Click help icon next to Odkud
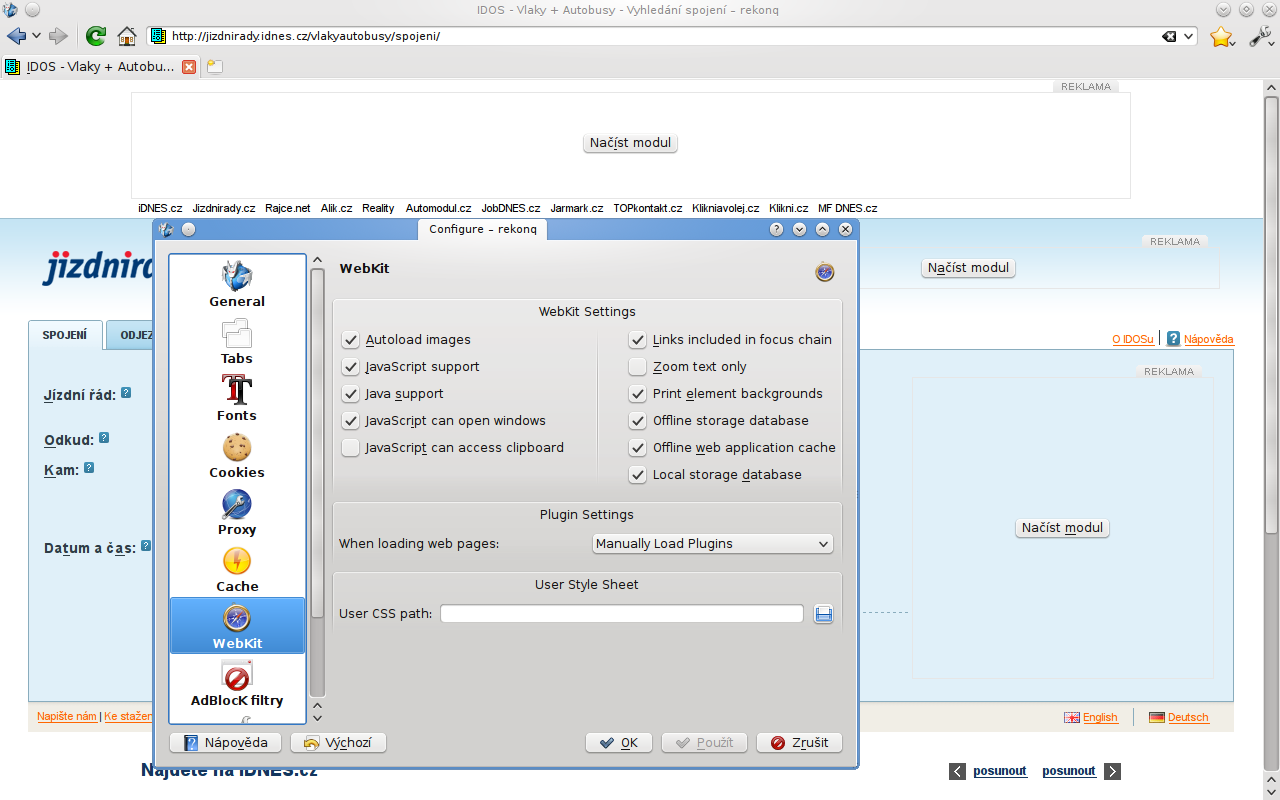The height and width of the screenshot is (800, 1280). coord(104,438)
